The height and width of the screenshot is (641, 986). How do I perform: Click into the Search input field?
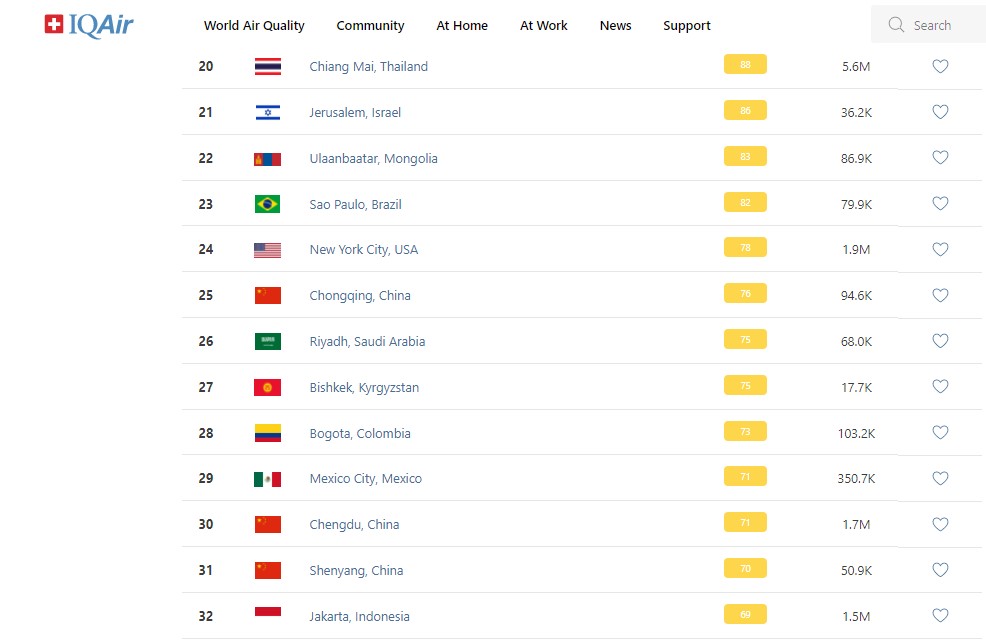(x=940, y=26)
